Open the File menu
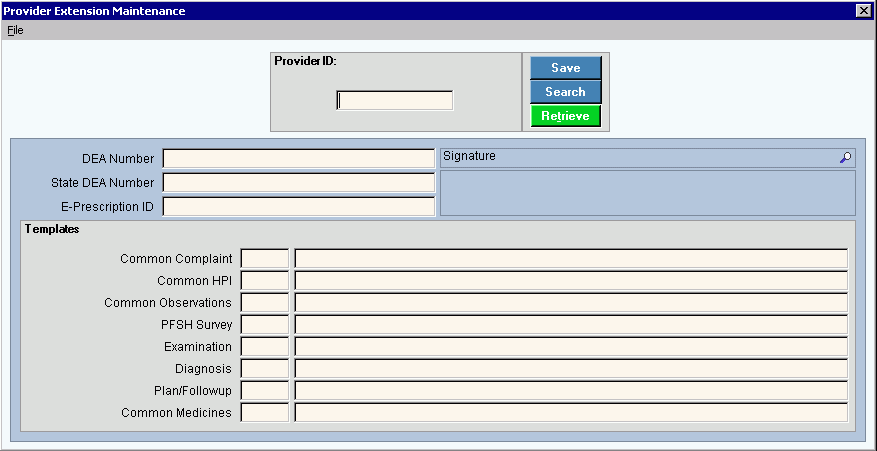 click(x=15, y=30)
